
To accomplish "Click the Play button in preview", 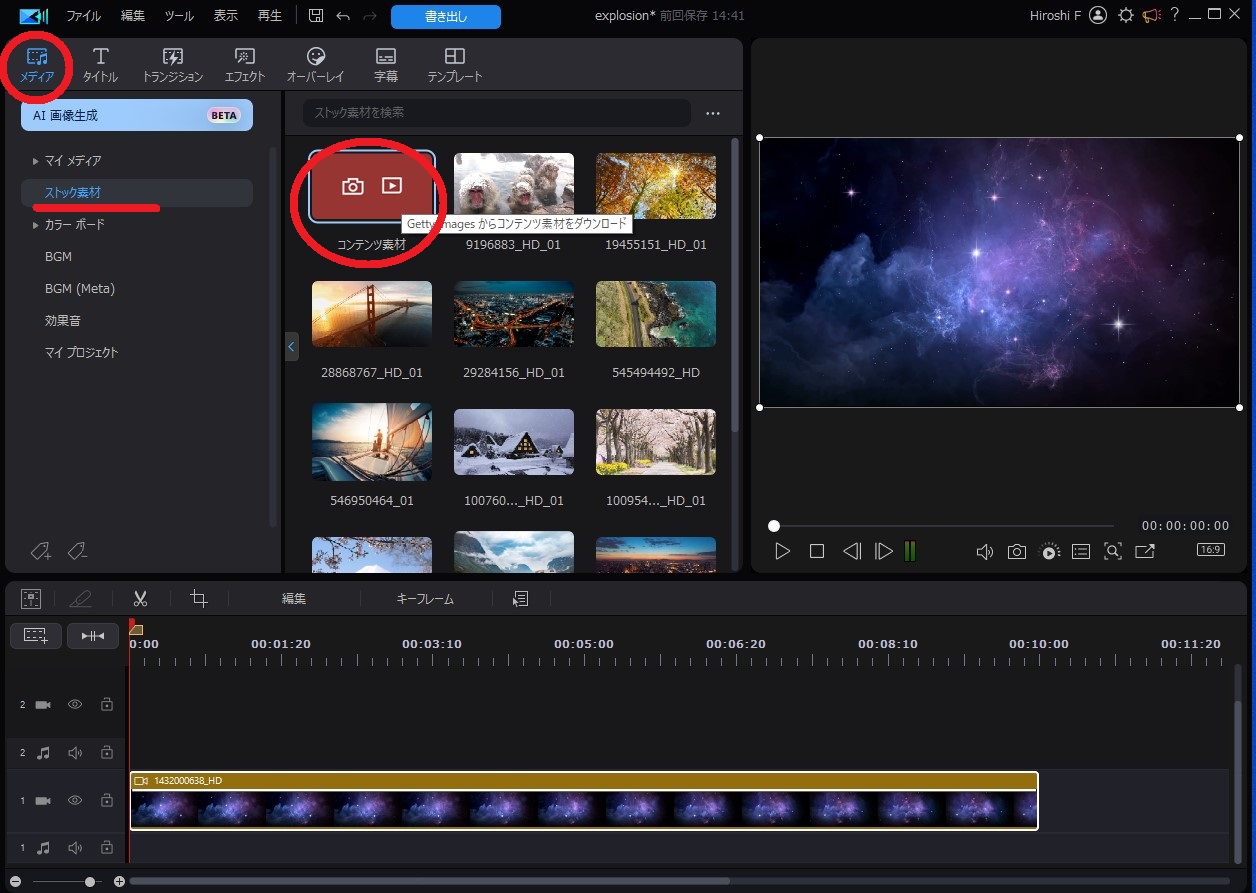I will tap(783, 551).
